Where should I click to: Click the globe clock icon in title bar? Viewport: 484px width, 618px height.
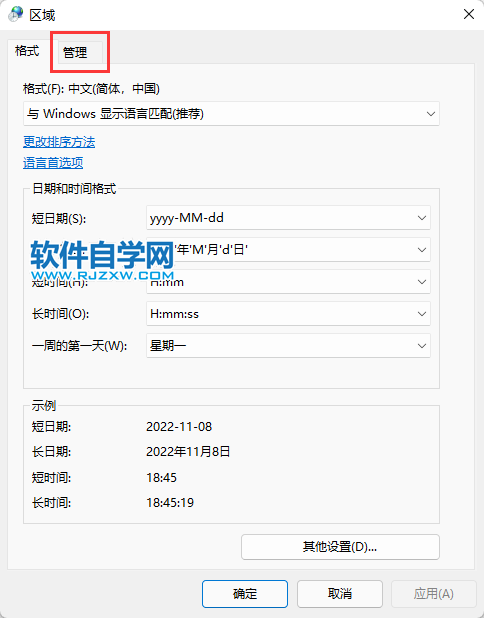(x=15, y=15)
